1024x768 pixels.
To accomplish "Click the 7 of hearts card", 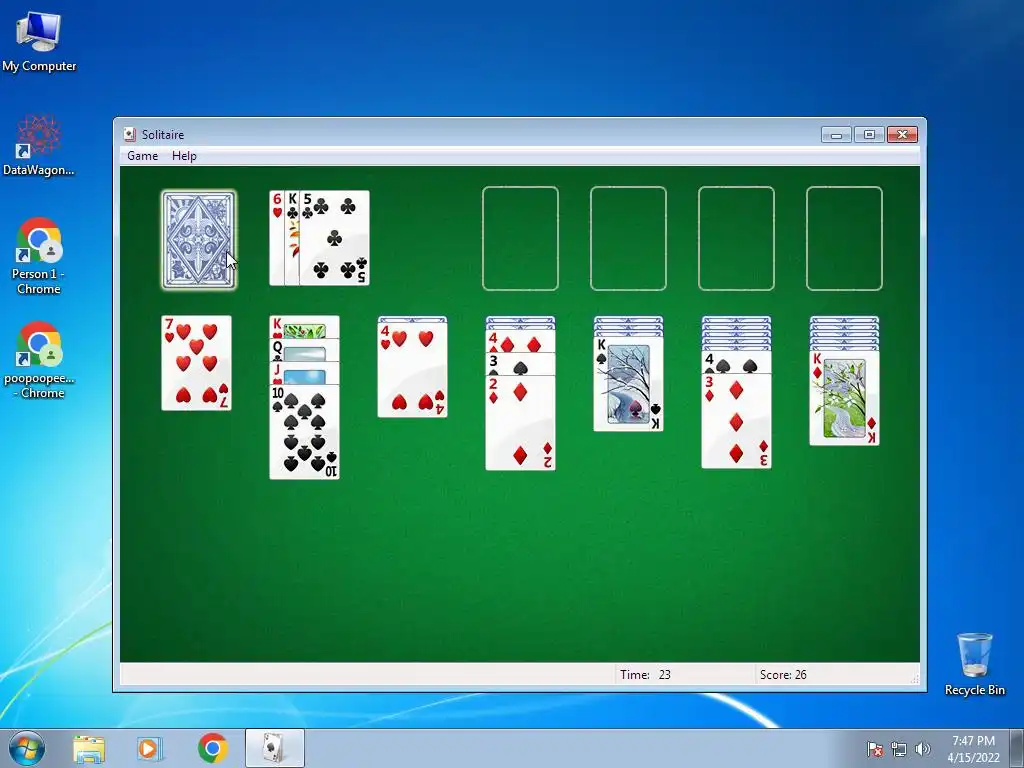I will click(x=197, y=363).
